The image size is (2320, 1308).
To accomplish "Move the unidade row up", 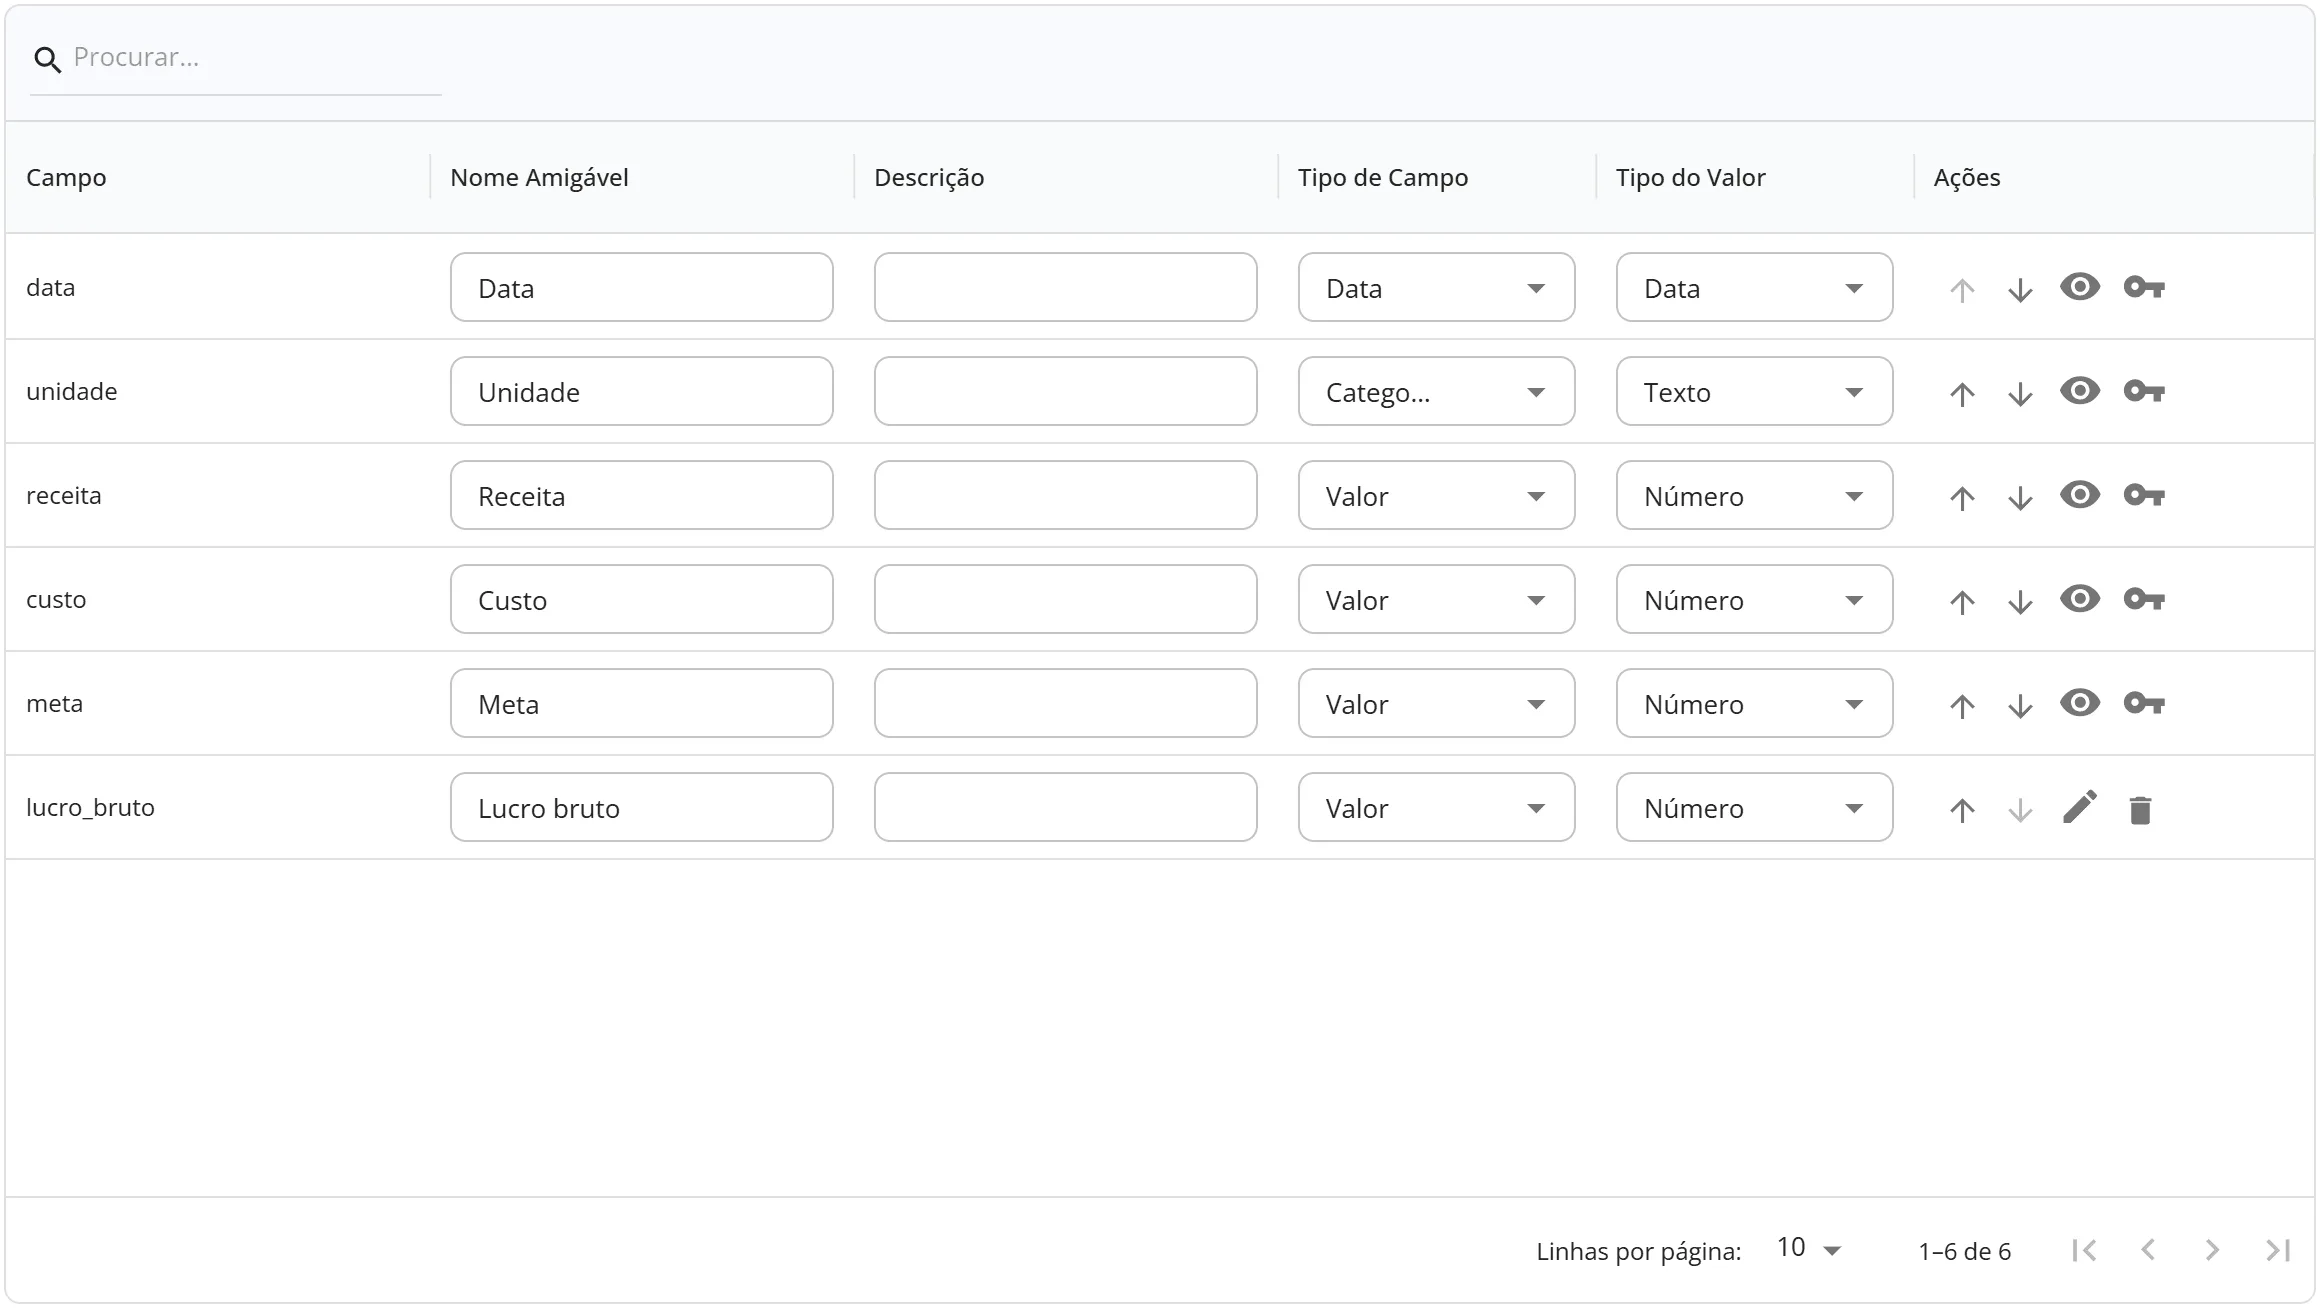I will point(1962,394).
